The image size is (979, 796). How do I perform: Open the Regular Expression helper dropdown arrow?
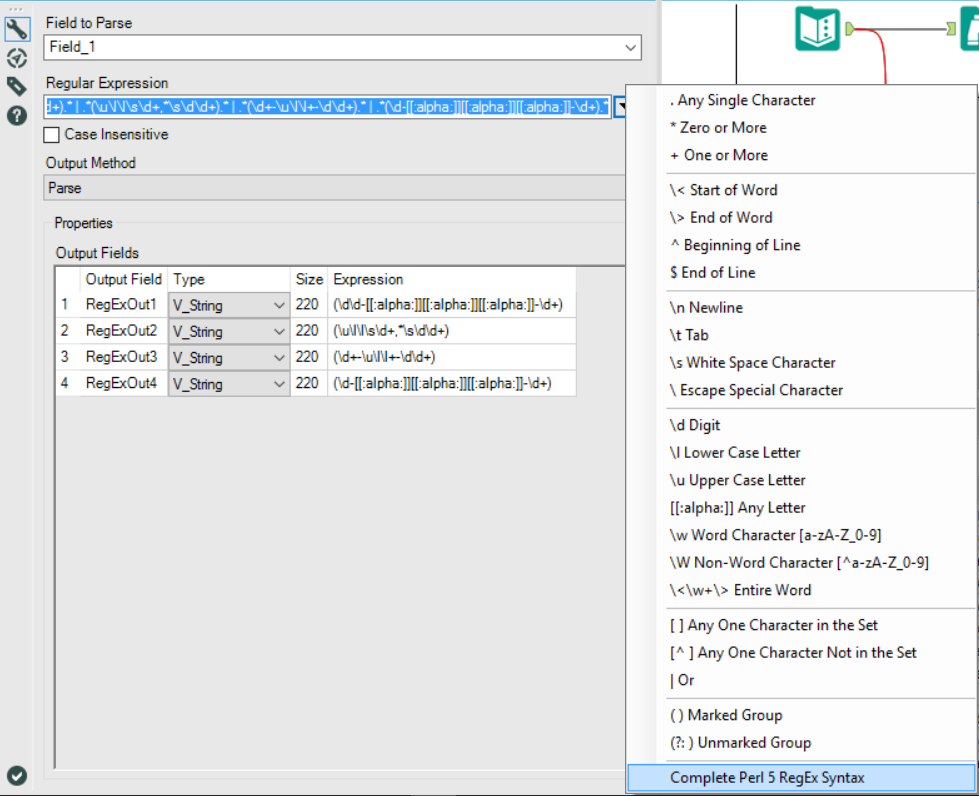point(620,107)
